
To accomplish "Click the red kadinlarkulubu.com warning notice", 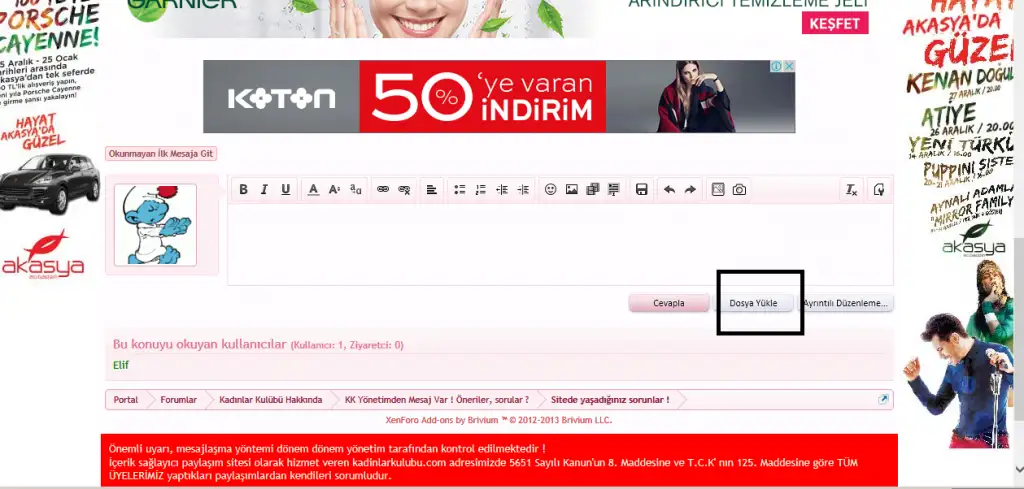I will [499, 460].
